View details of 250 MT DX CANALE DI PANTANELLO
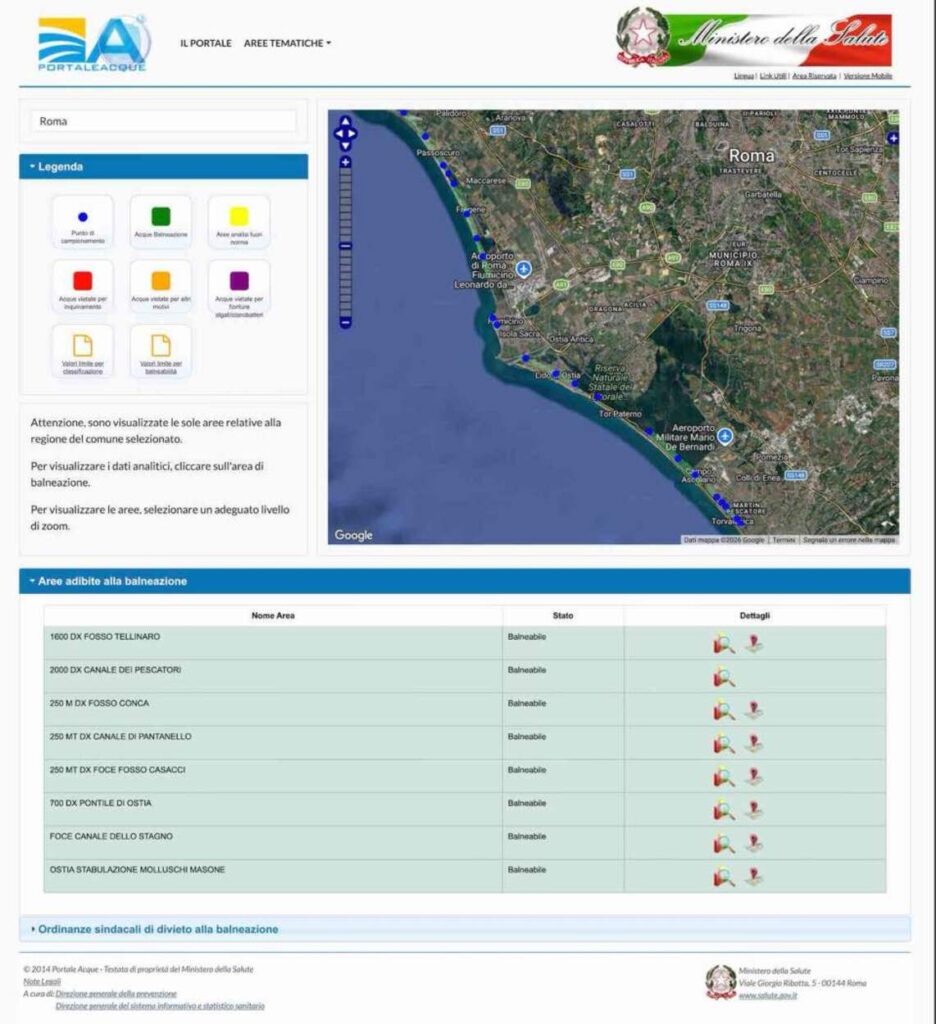This screenshot has height=1024, width=936. tap(724, 744)
